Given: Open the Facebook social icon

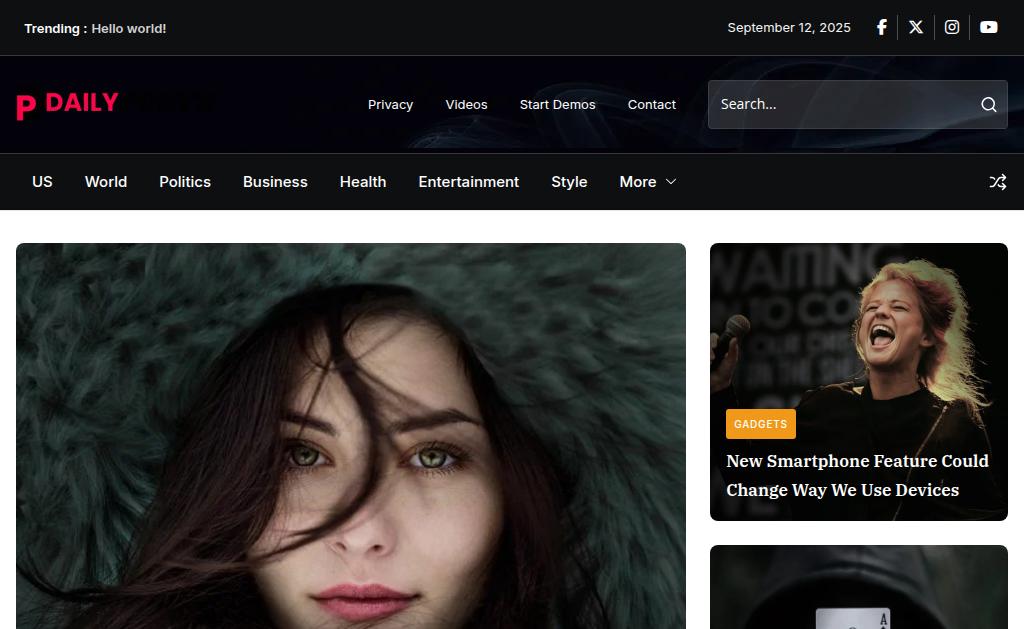Looking at the screenshot, I should [882, 27].
